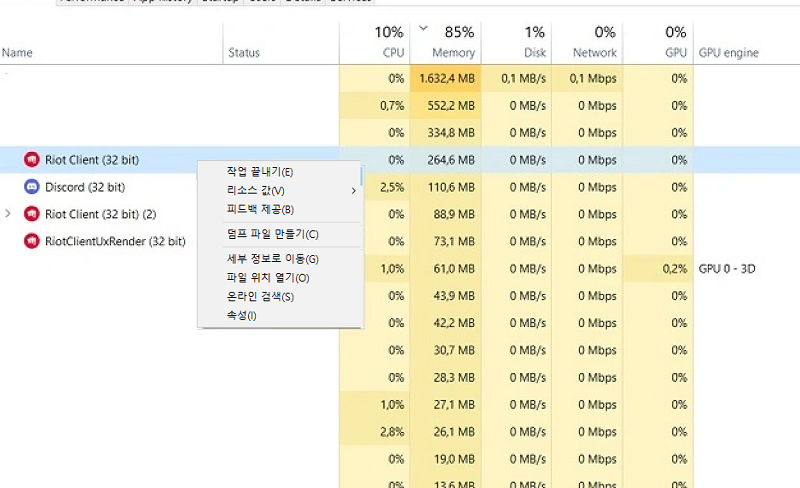Sort by the CPU column header

[393, 53]
